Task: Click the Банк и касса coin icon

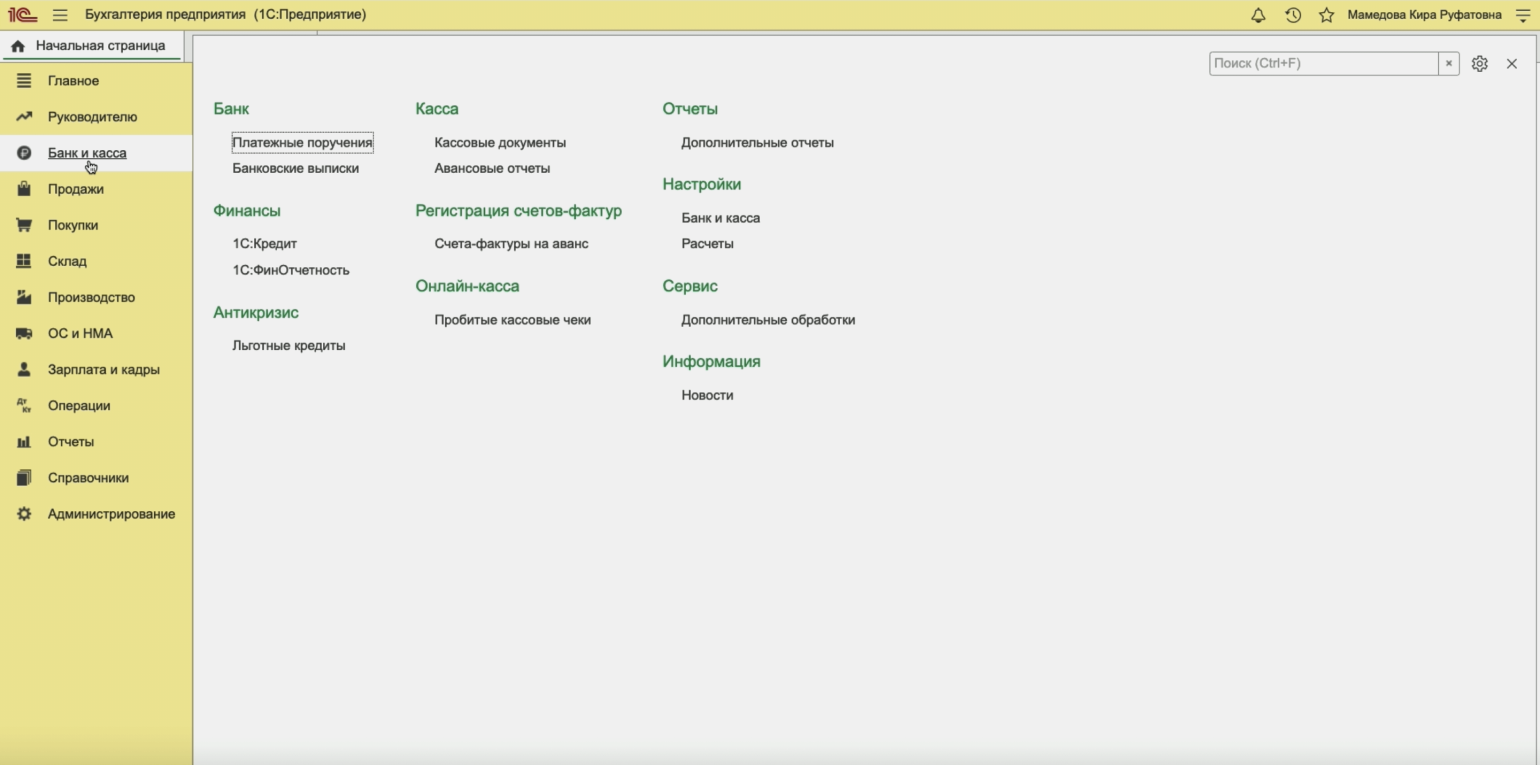Action: tap(24, 153)
